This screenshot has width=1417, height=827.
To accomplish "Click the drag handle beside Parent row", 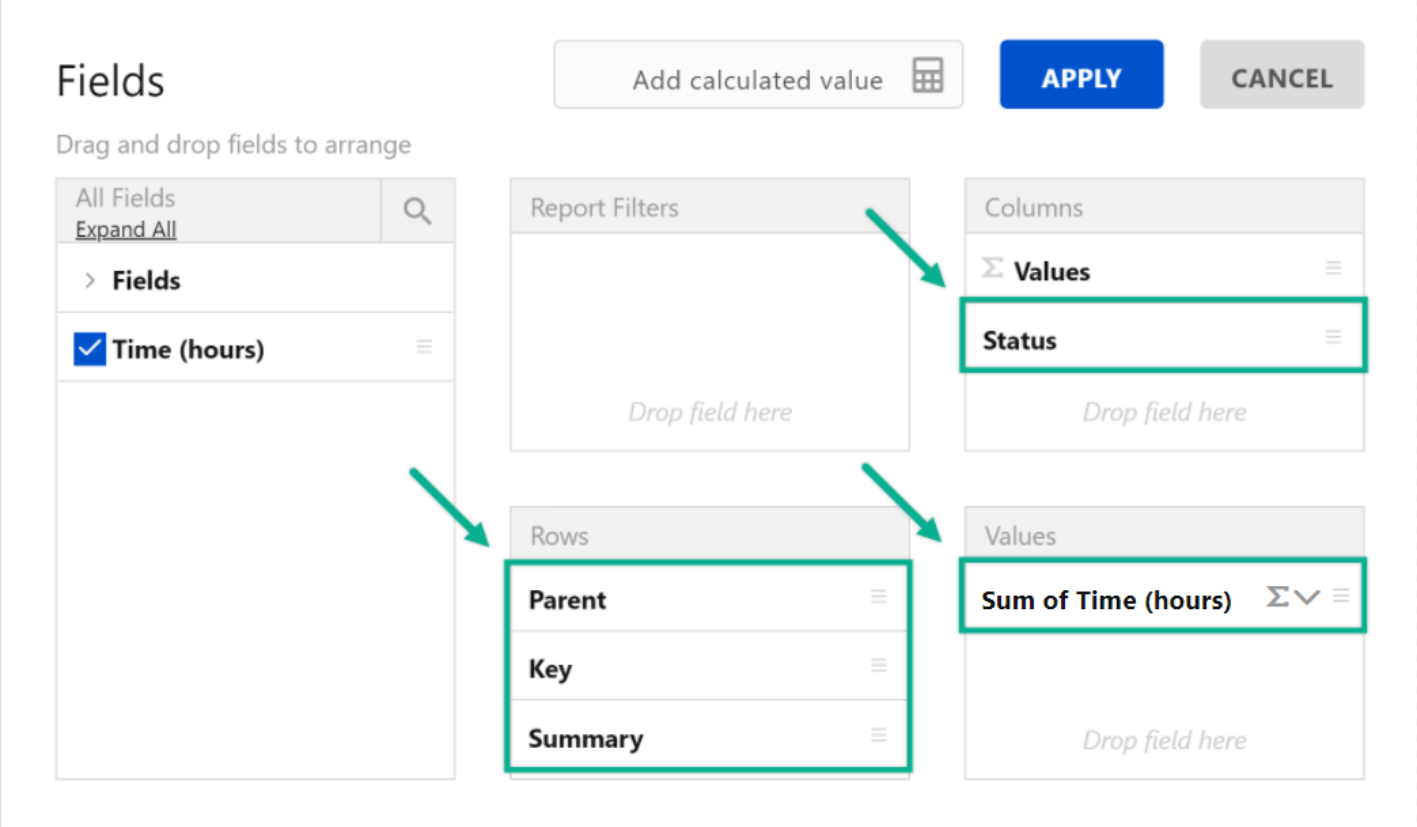I will coord(878,597).
